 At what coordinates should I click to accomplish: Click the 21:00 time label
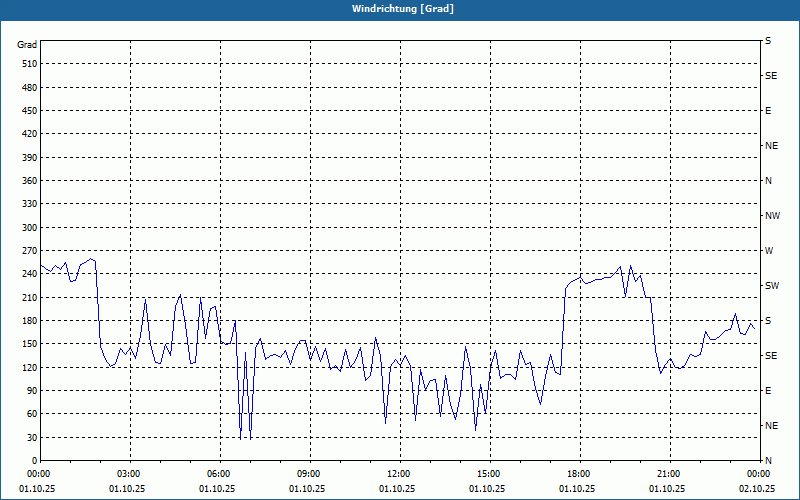pos(670,474)
